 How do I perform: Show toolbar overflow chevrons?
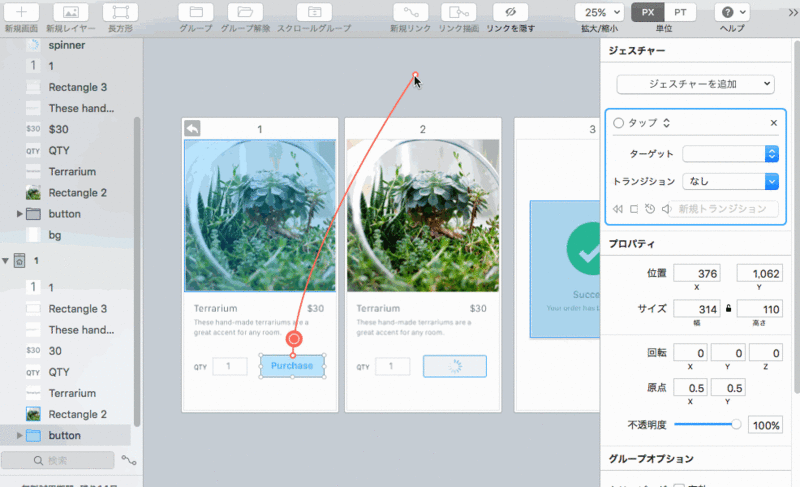click(x=793, y=13)
